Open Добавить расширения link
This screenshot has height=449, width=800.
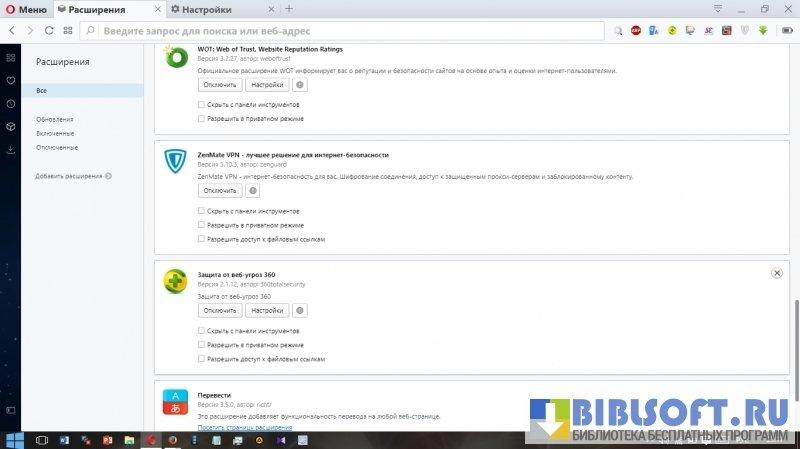(73, 176)
